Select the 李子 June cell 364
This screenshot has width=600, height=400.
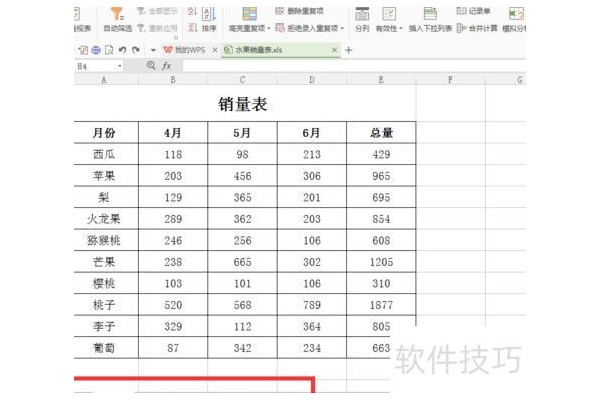click(x=311, y=327)
